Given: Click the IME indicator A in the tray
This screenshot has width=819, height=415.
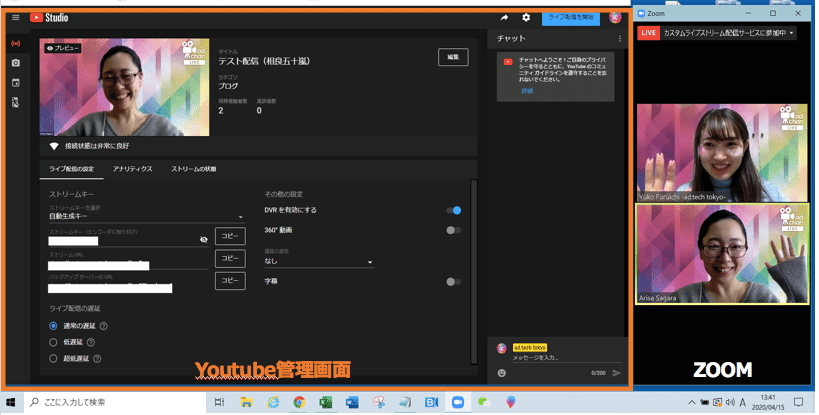Looking at the screenshot, I should [743, 402].
